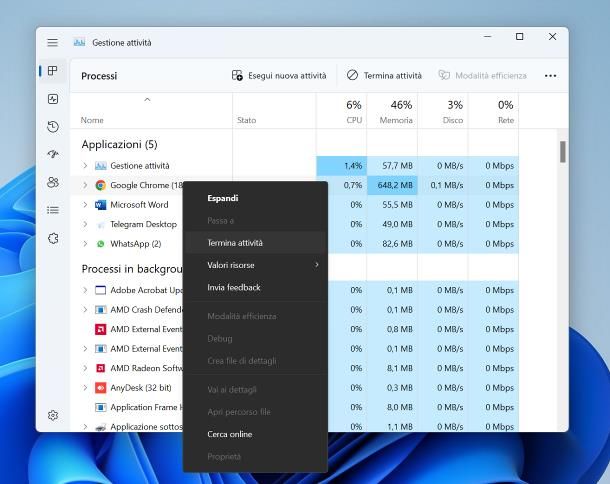610x484 pixels.
Task: Select the Applicazioni (5) group header
Action: 119,145
